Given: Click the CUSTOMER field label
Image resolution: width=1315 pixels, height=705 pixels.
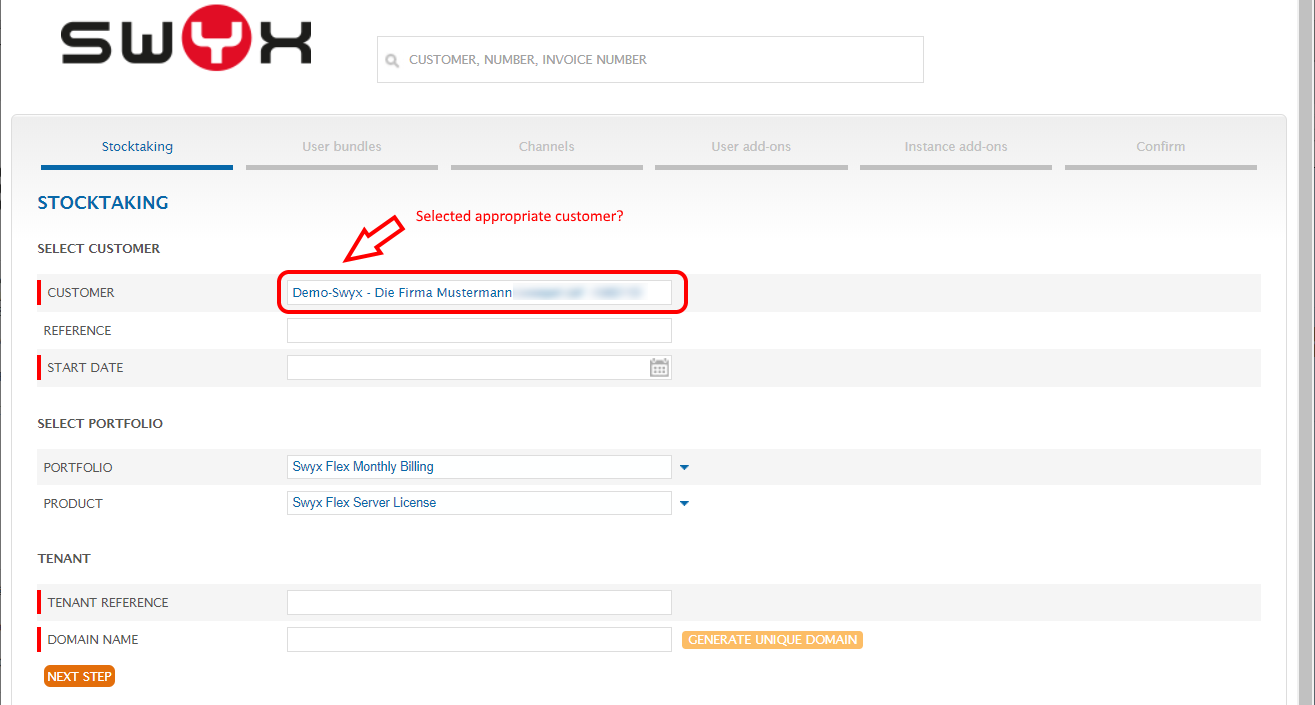Looking at the screenshot, I should pyautogui.click(x=81, y=293).
